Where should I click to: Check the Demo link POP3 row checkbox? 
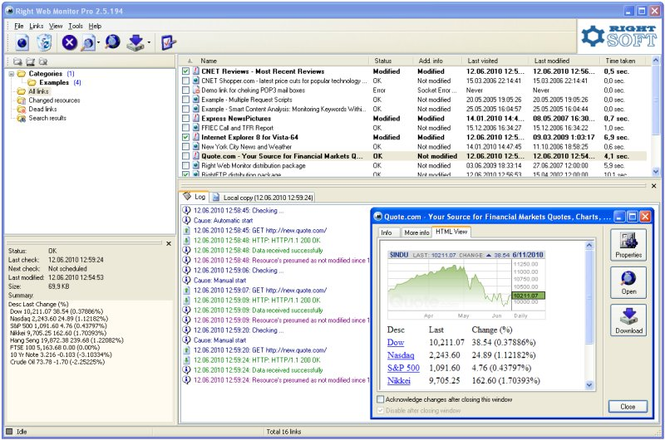point(186,90)
